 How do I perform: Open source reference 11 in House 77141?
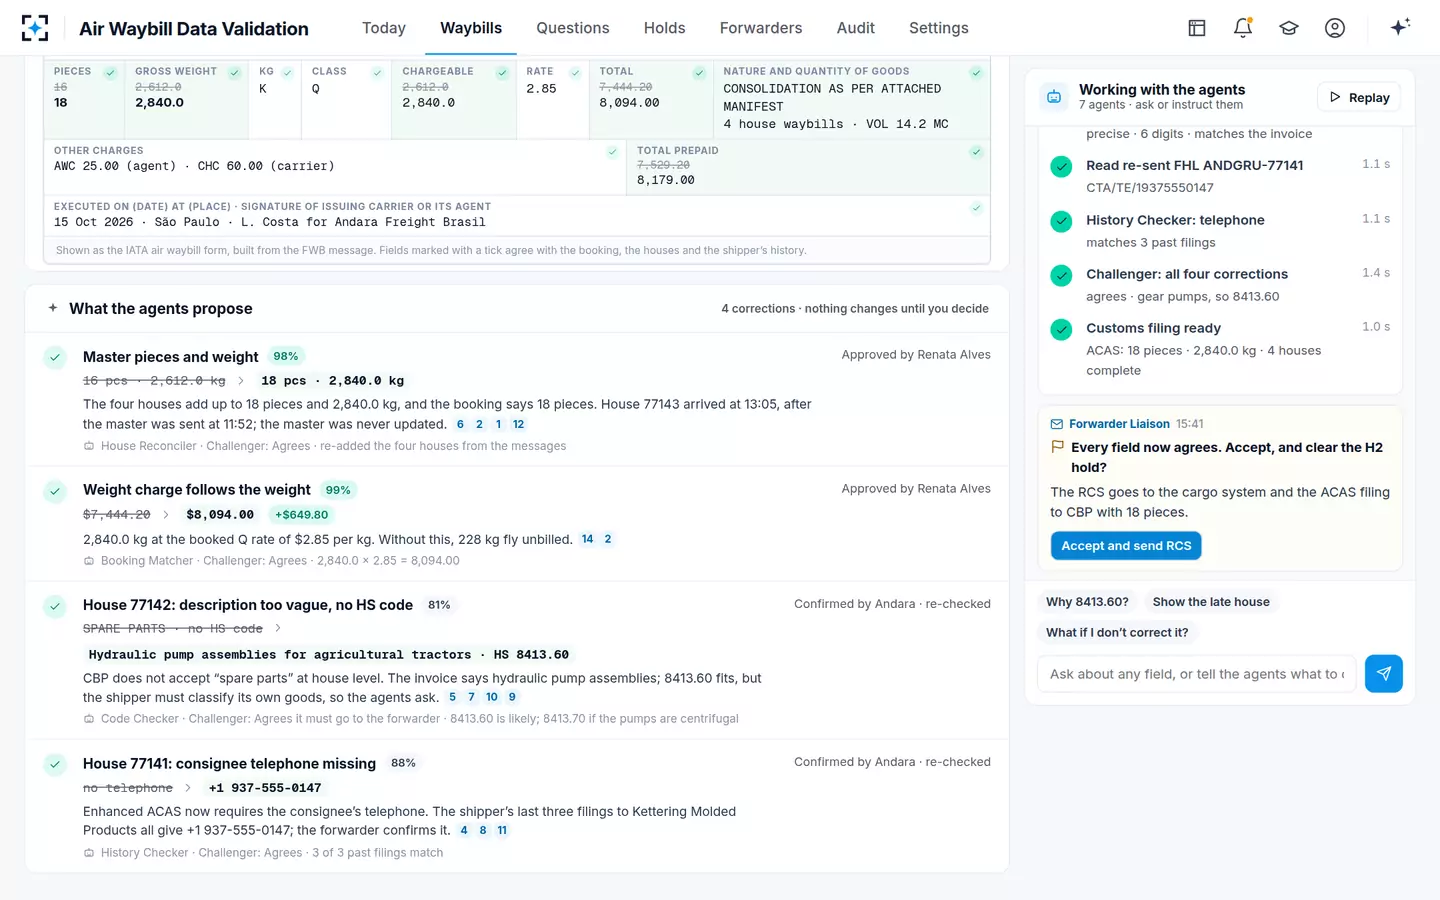[x=502, y=831]
